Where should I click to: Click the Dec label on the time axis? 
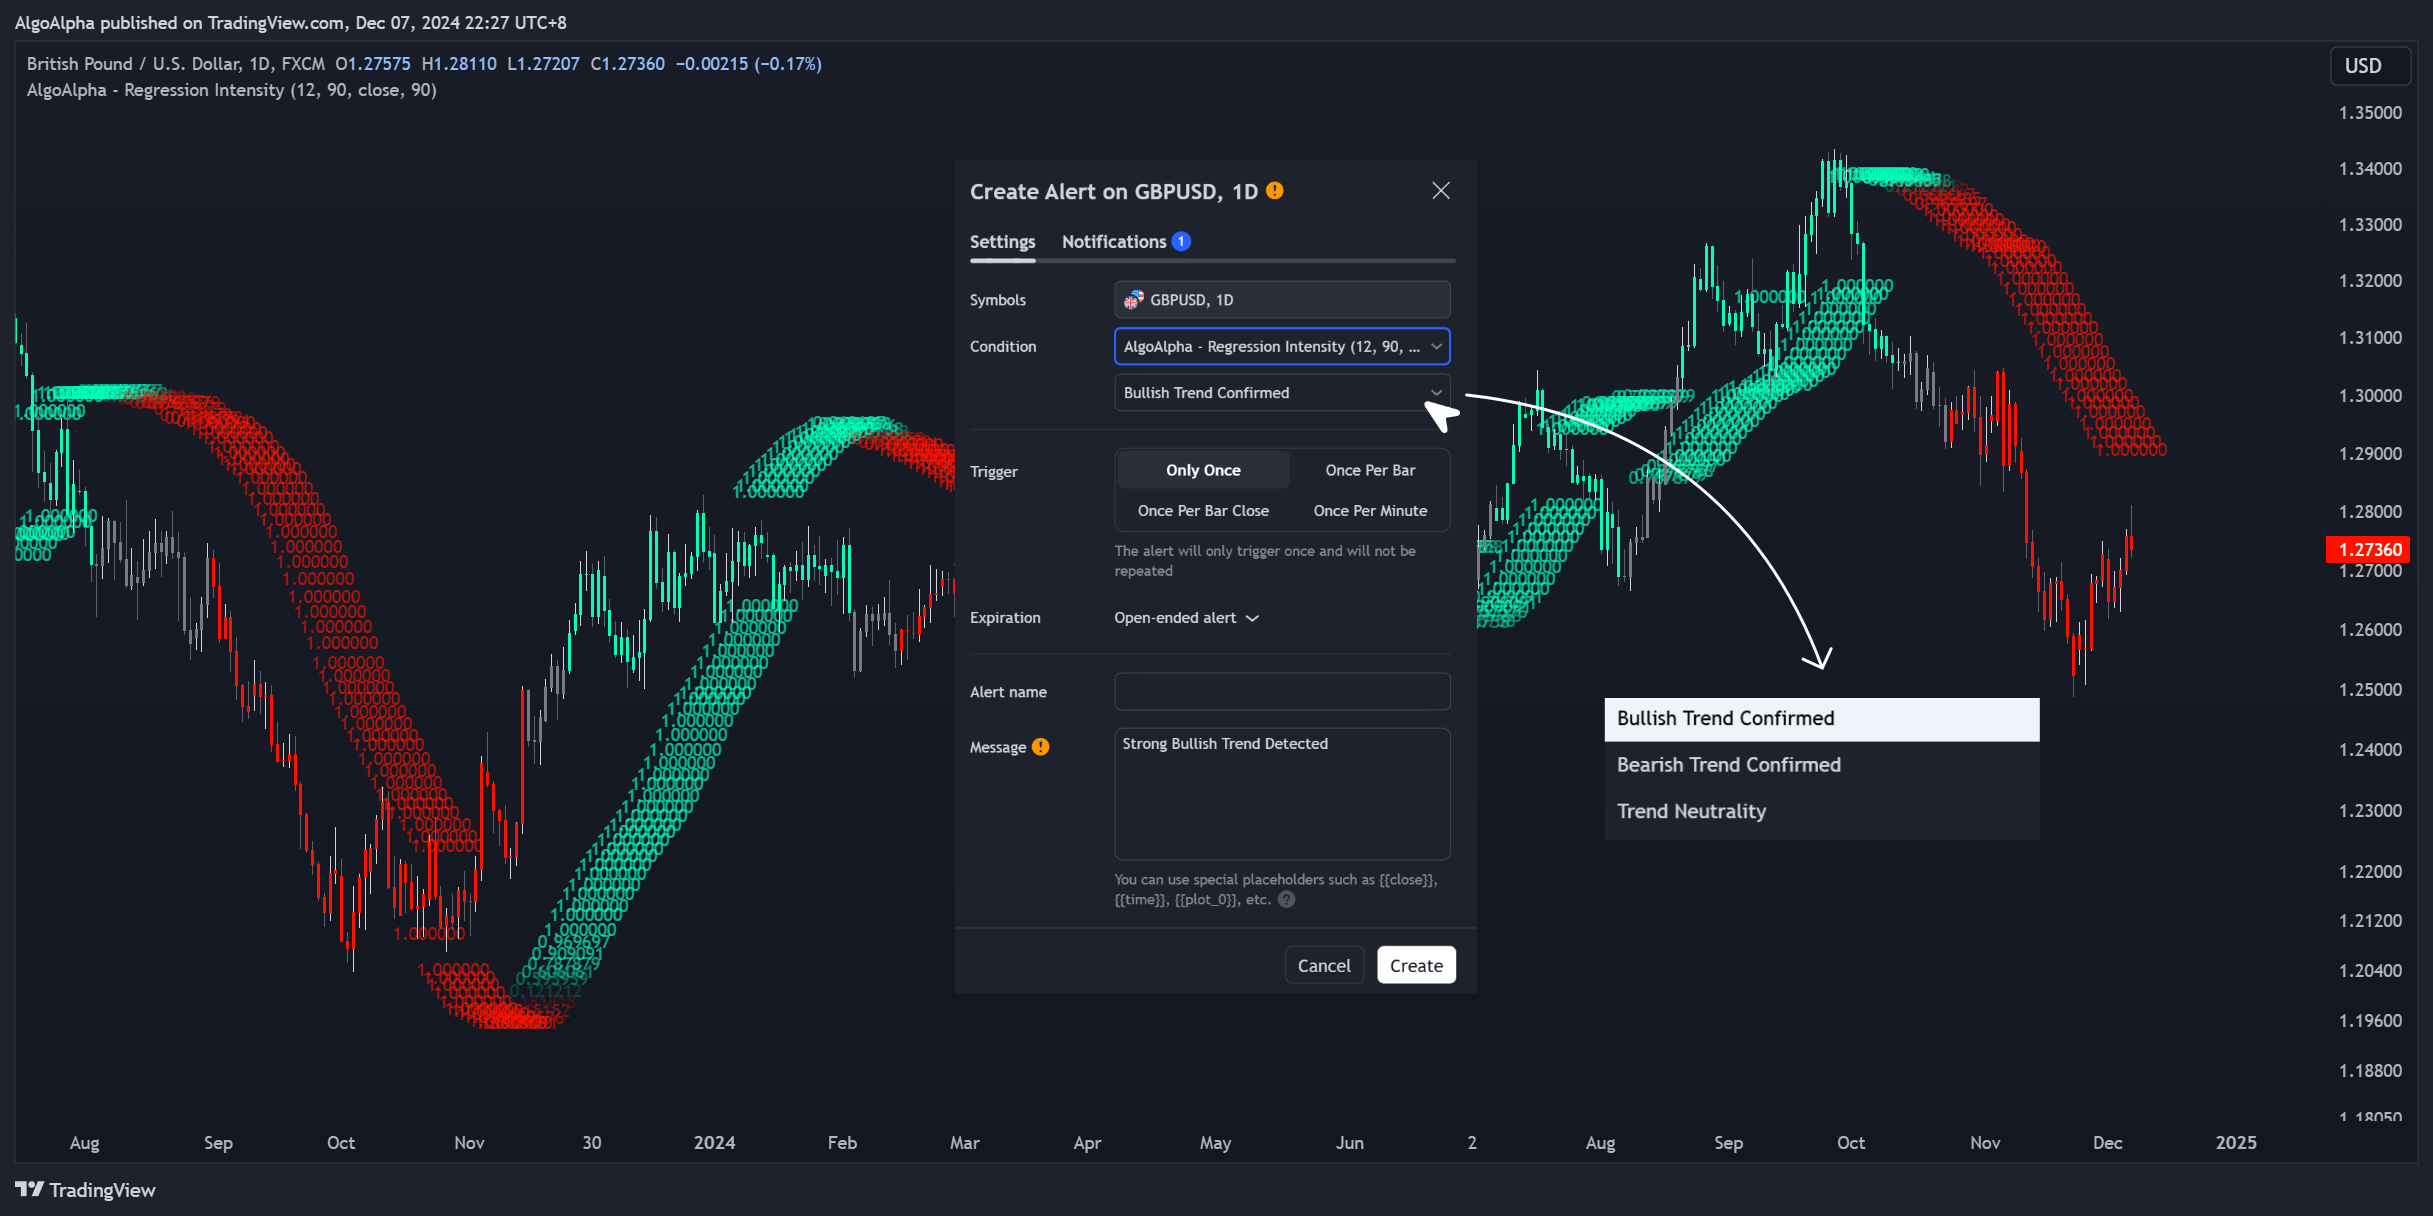point(2107,1143)
